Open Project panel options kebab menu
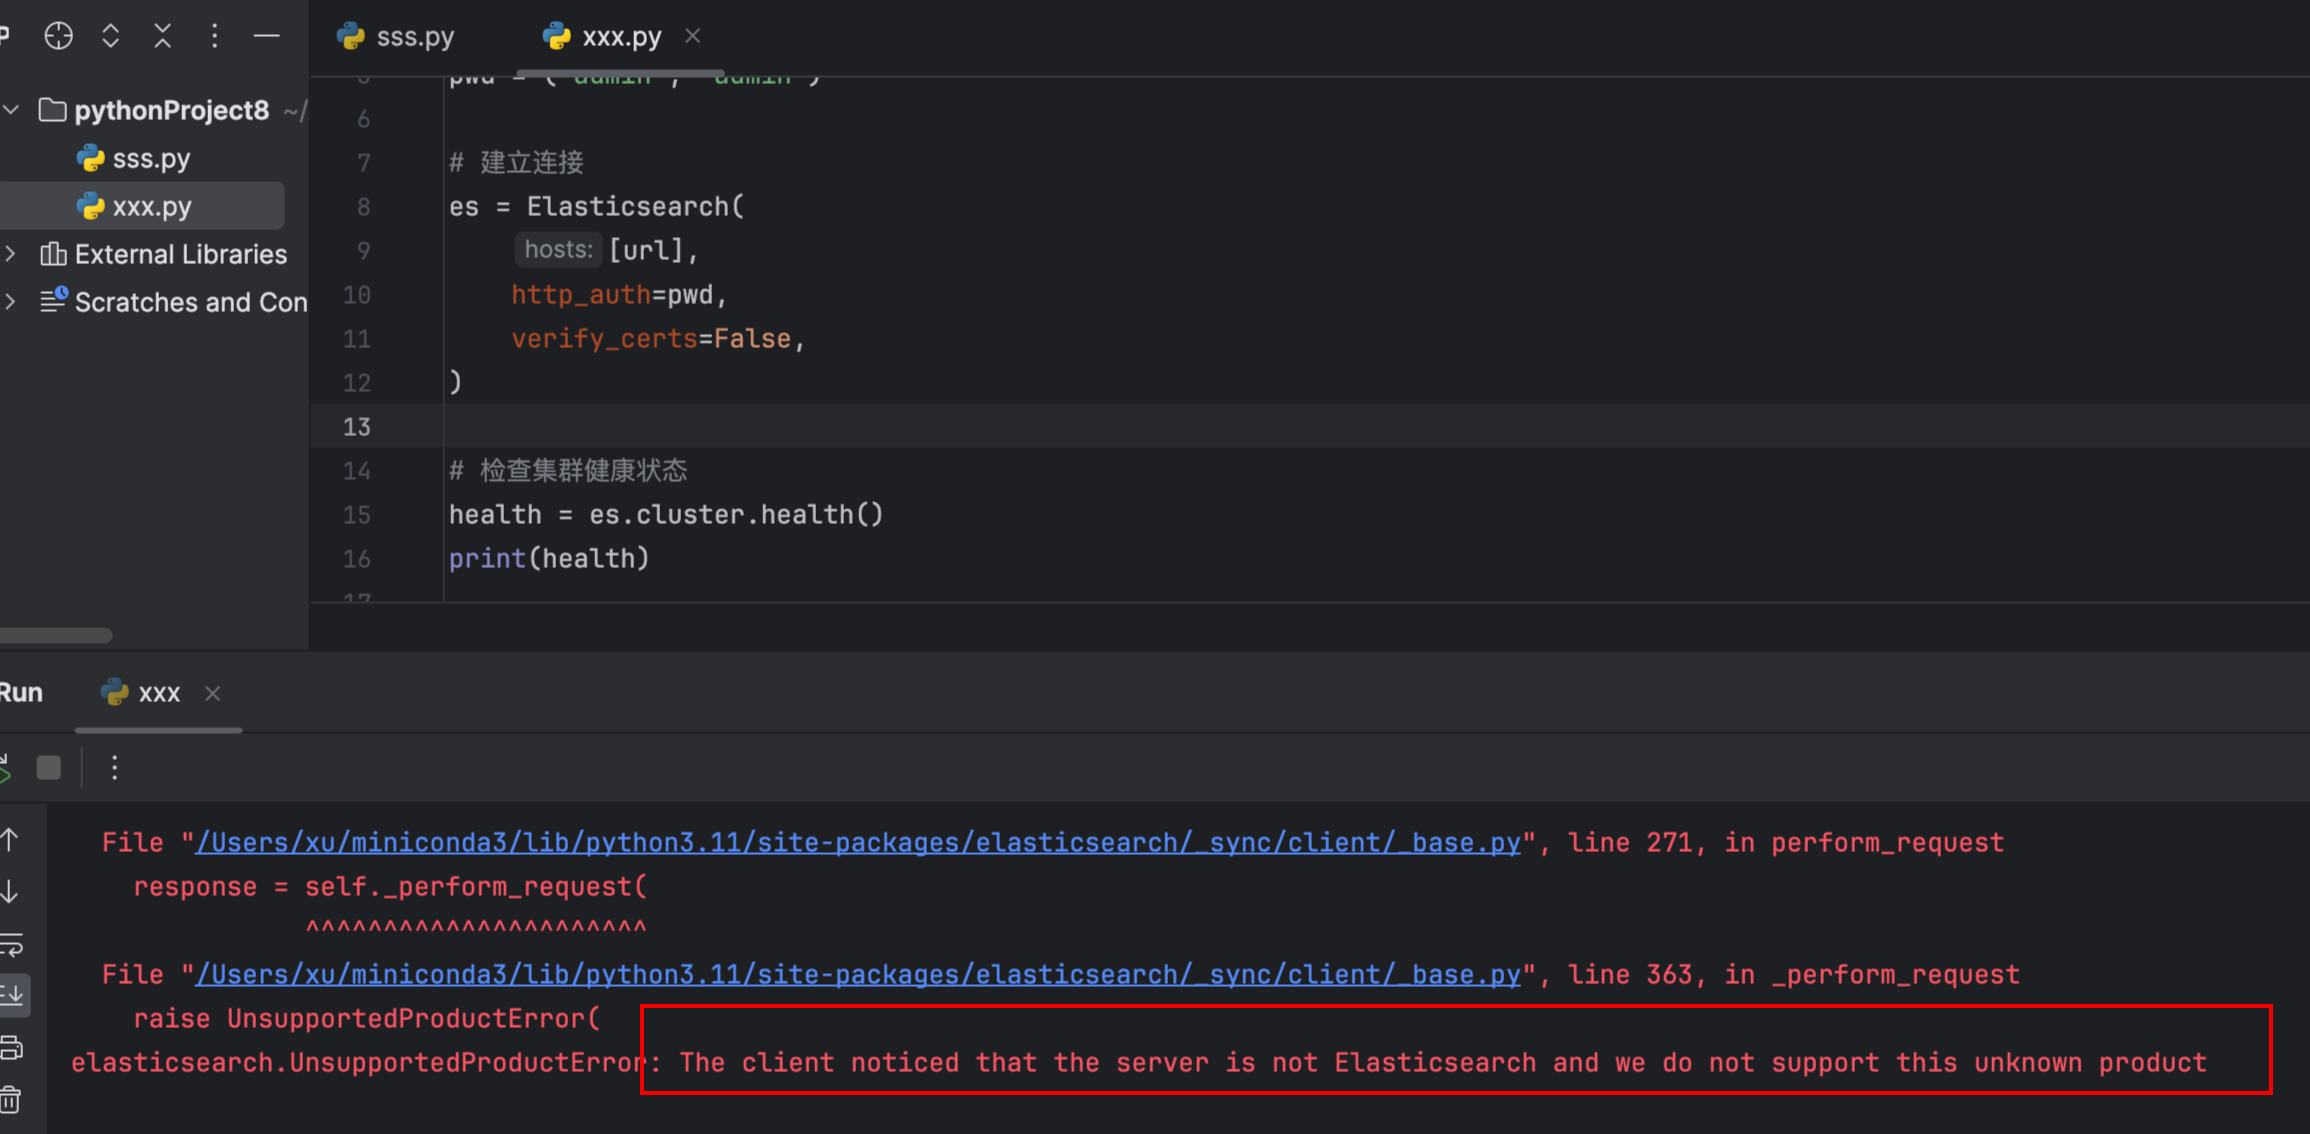 [x=214, y=35]
